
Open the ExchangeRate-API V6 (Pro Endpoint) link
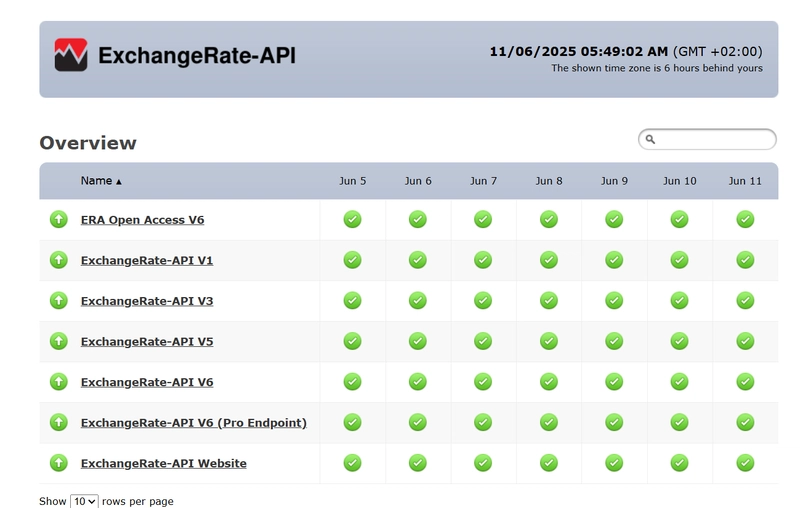pyautogui.click(x=194, y=423)
